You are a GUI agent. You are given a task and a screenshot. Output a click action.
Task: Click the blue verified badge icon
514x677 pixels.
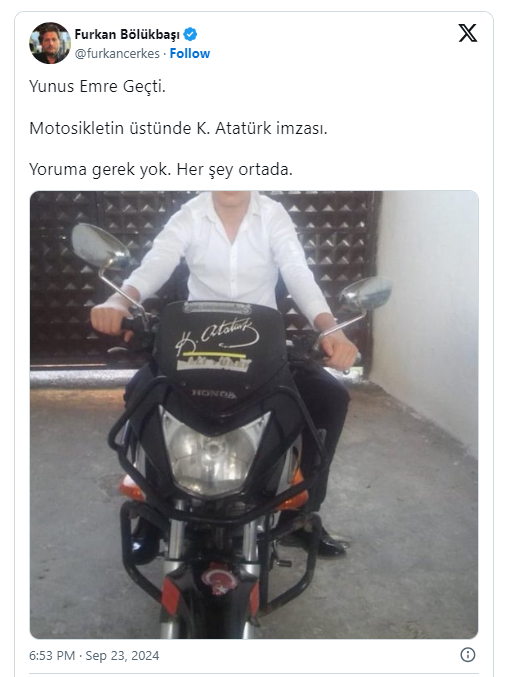pyautogui.click(x=190, y=34)
